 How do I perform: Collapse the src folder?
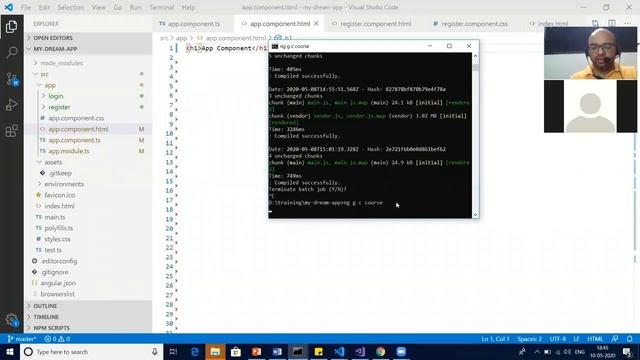coord(44,74)
